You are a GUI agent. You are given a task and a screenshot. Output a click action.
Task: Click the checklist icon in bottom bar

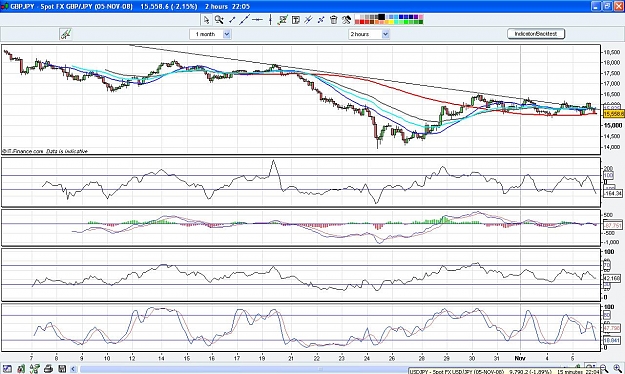click(x=35, y=368)
